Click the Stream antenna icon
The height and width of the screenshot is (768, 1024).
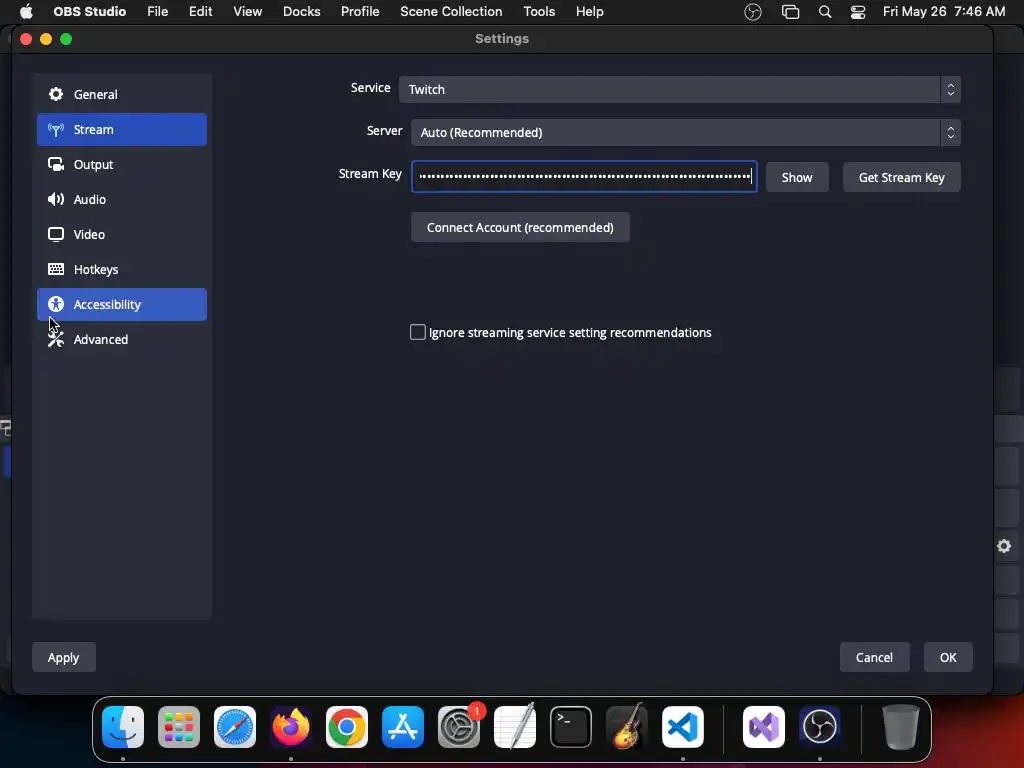tap(56, 129)
